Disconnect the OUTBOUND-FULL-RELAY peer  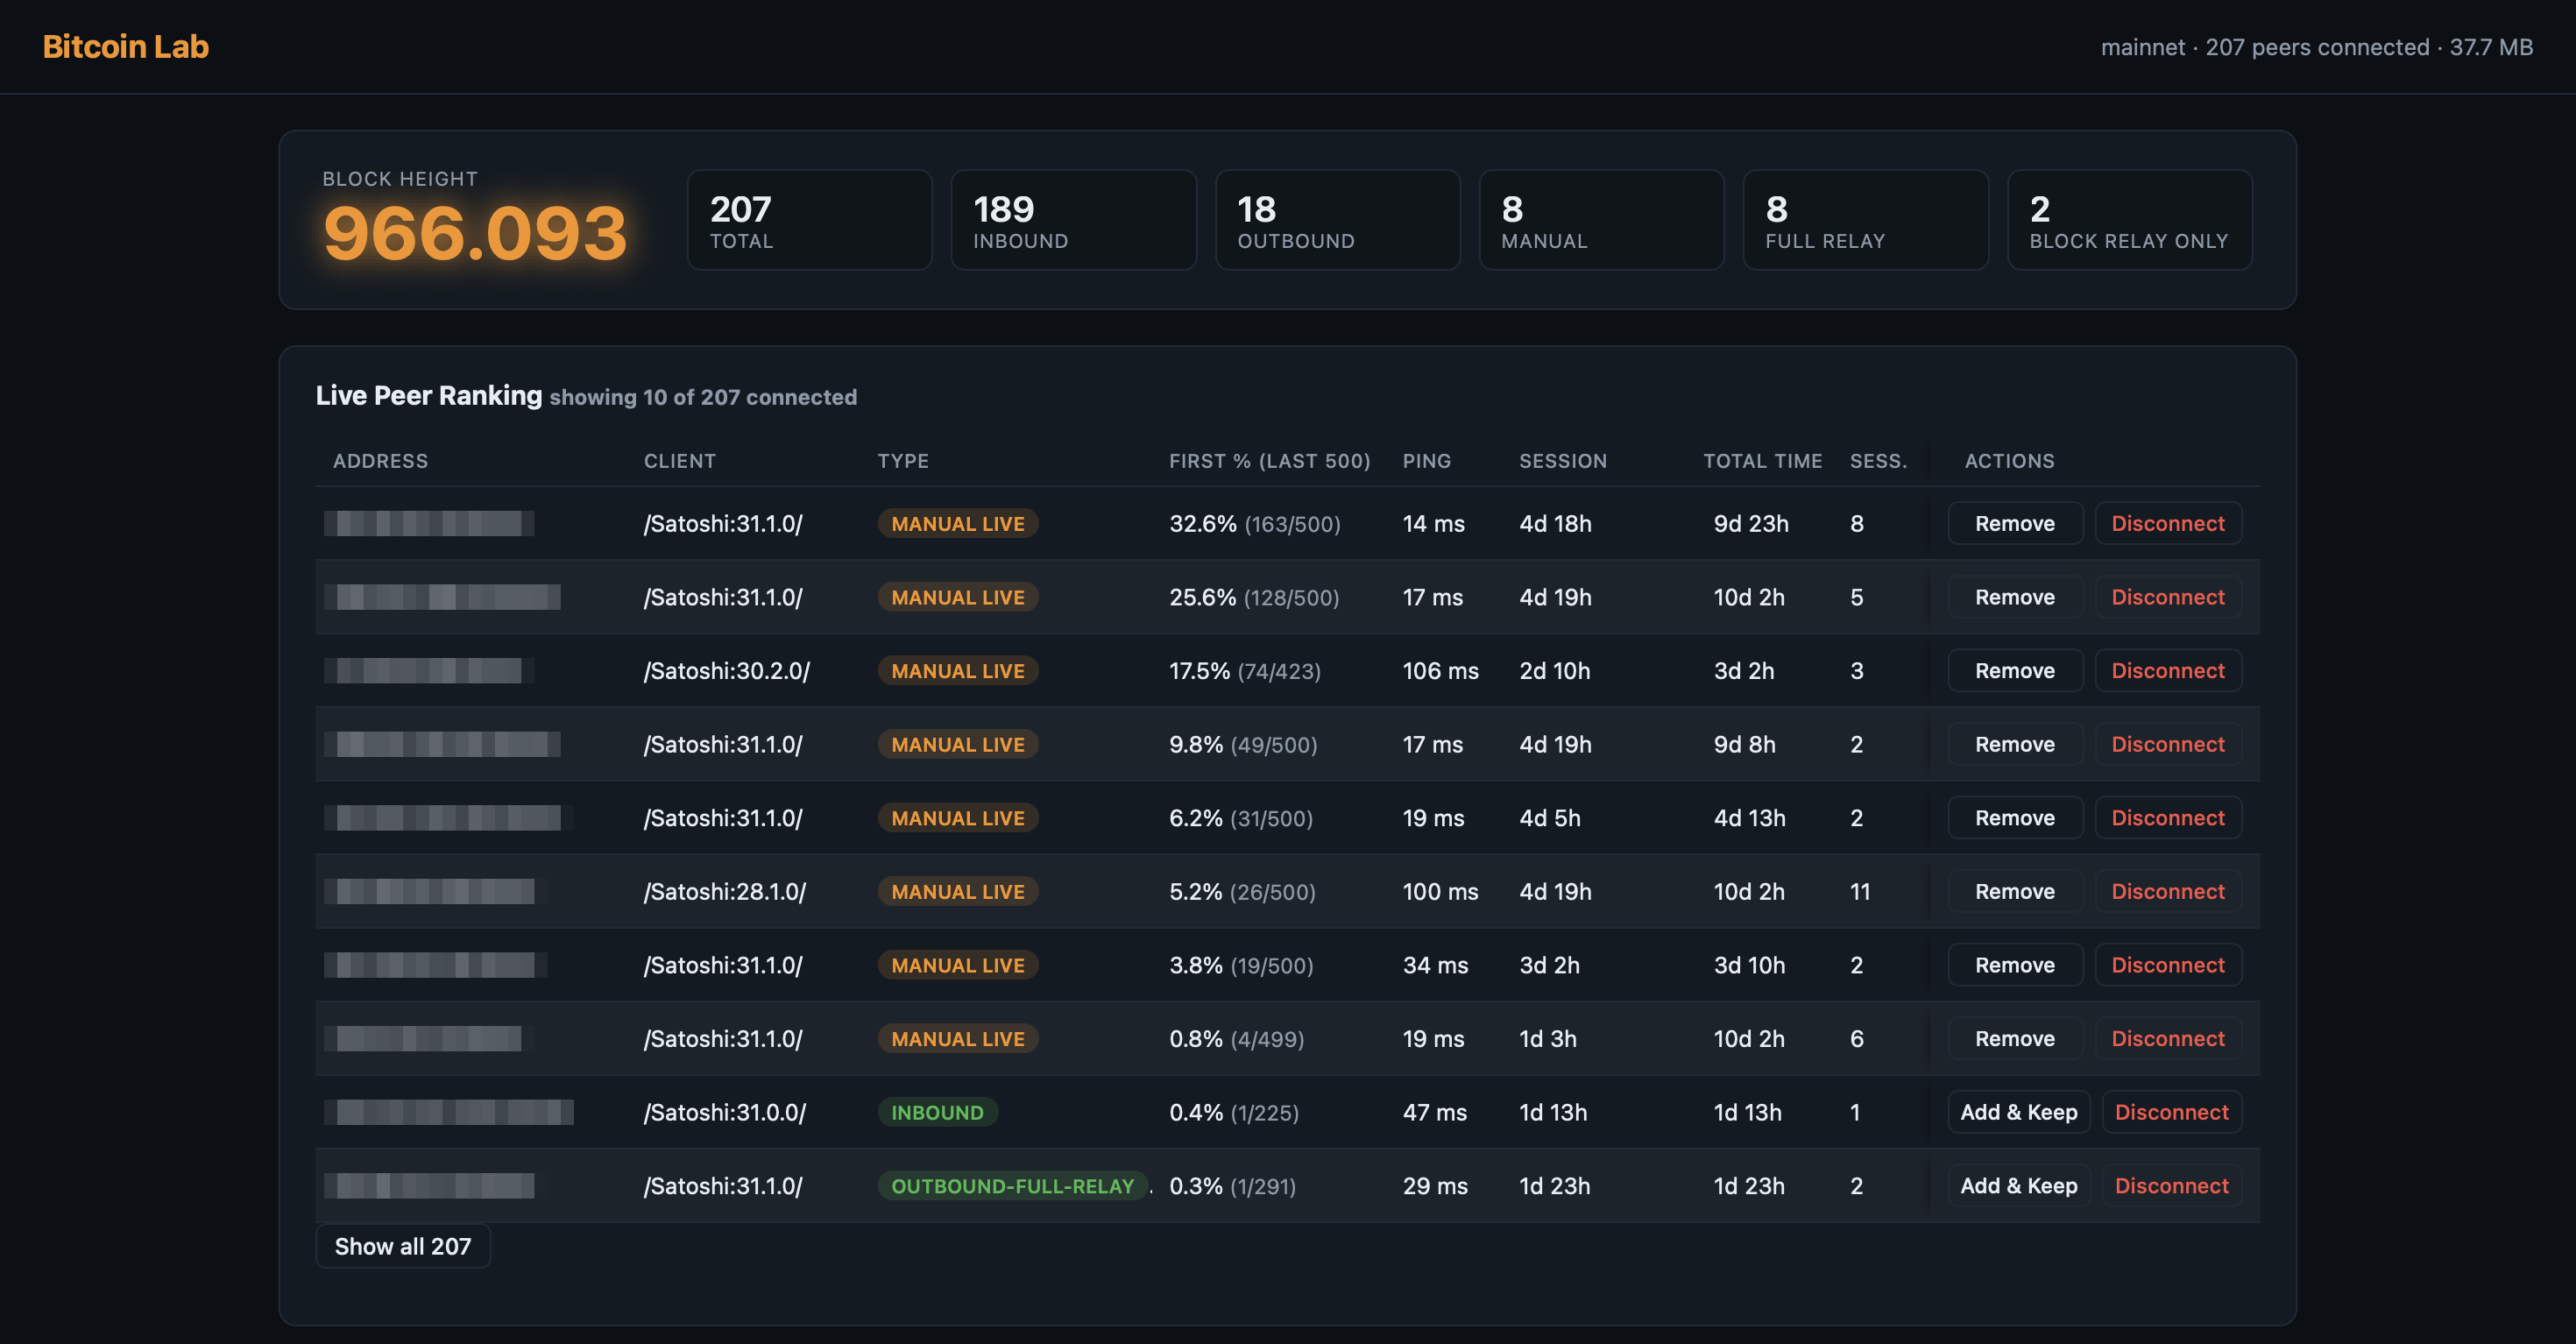click(x=2172, y=1186)
